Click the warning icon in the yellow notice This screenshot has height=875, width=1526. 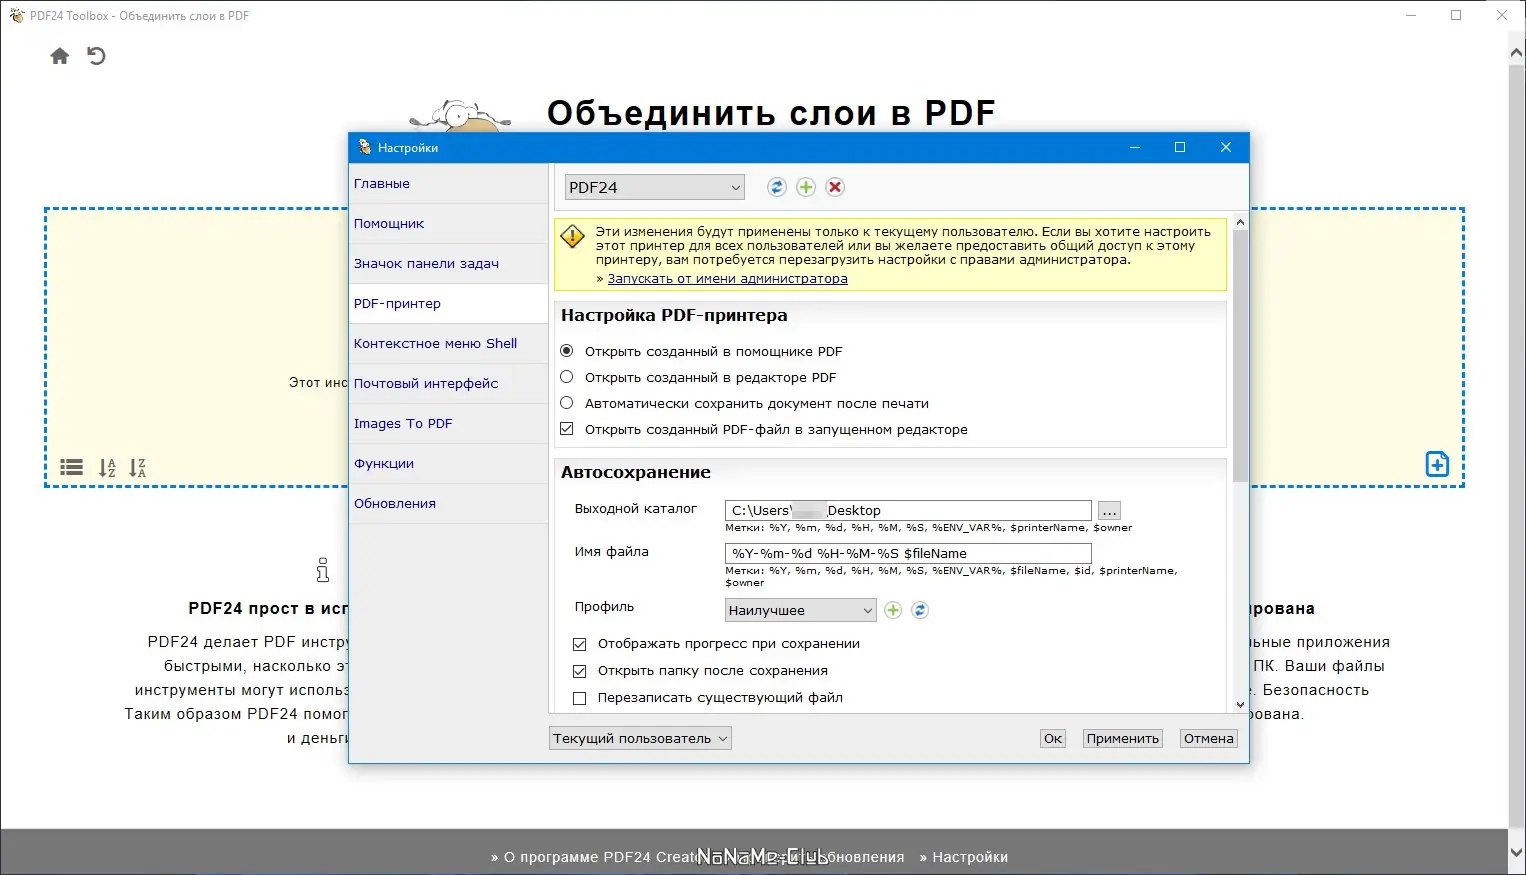click(x=573, y=237)
